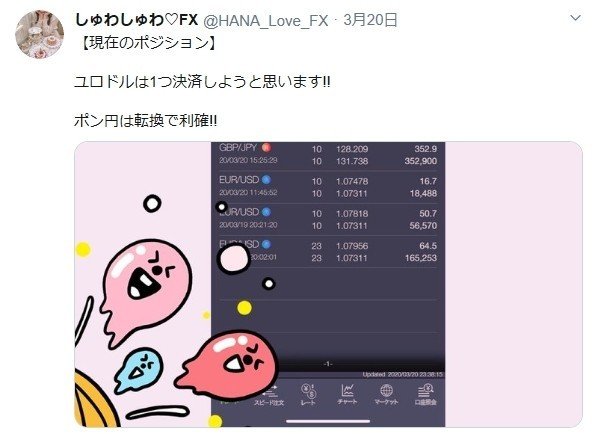Viewport: 594px width, 434px height.
Task: Click the blue buy badge on first EUR/USD
Action: coord(266,180)
